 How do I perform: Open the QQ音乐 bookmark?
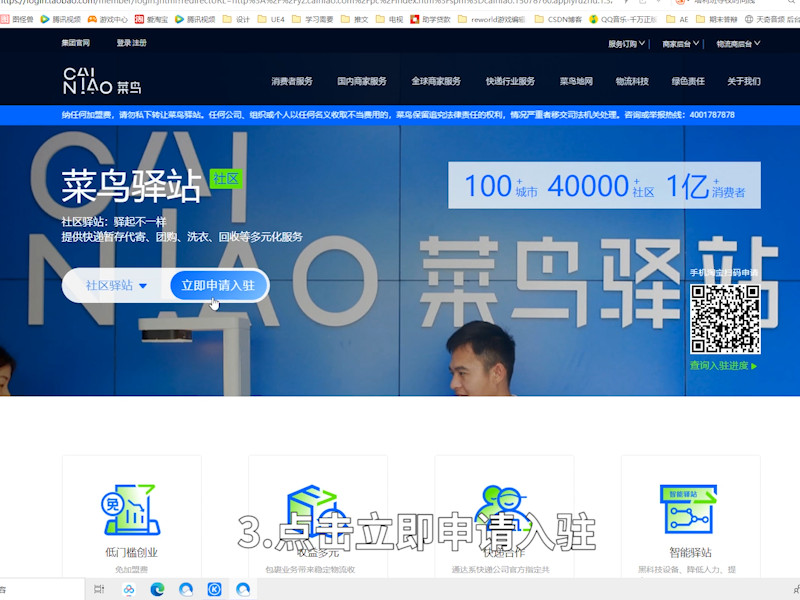(623, 19)
